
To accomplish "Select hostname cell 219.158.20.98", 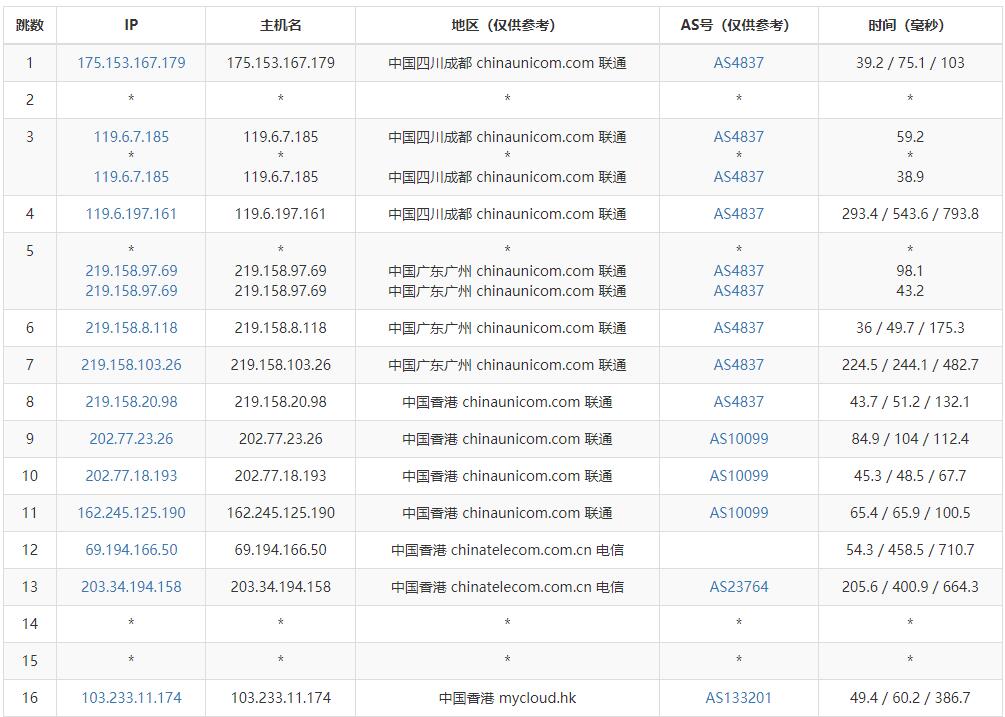I will 281,402.
